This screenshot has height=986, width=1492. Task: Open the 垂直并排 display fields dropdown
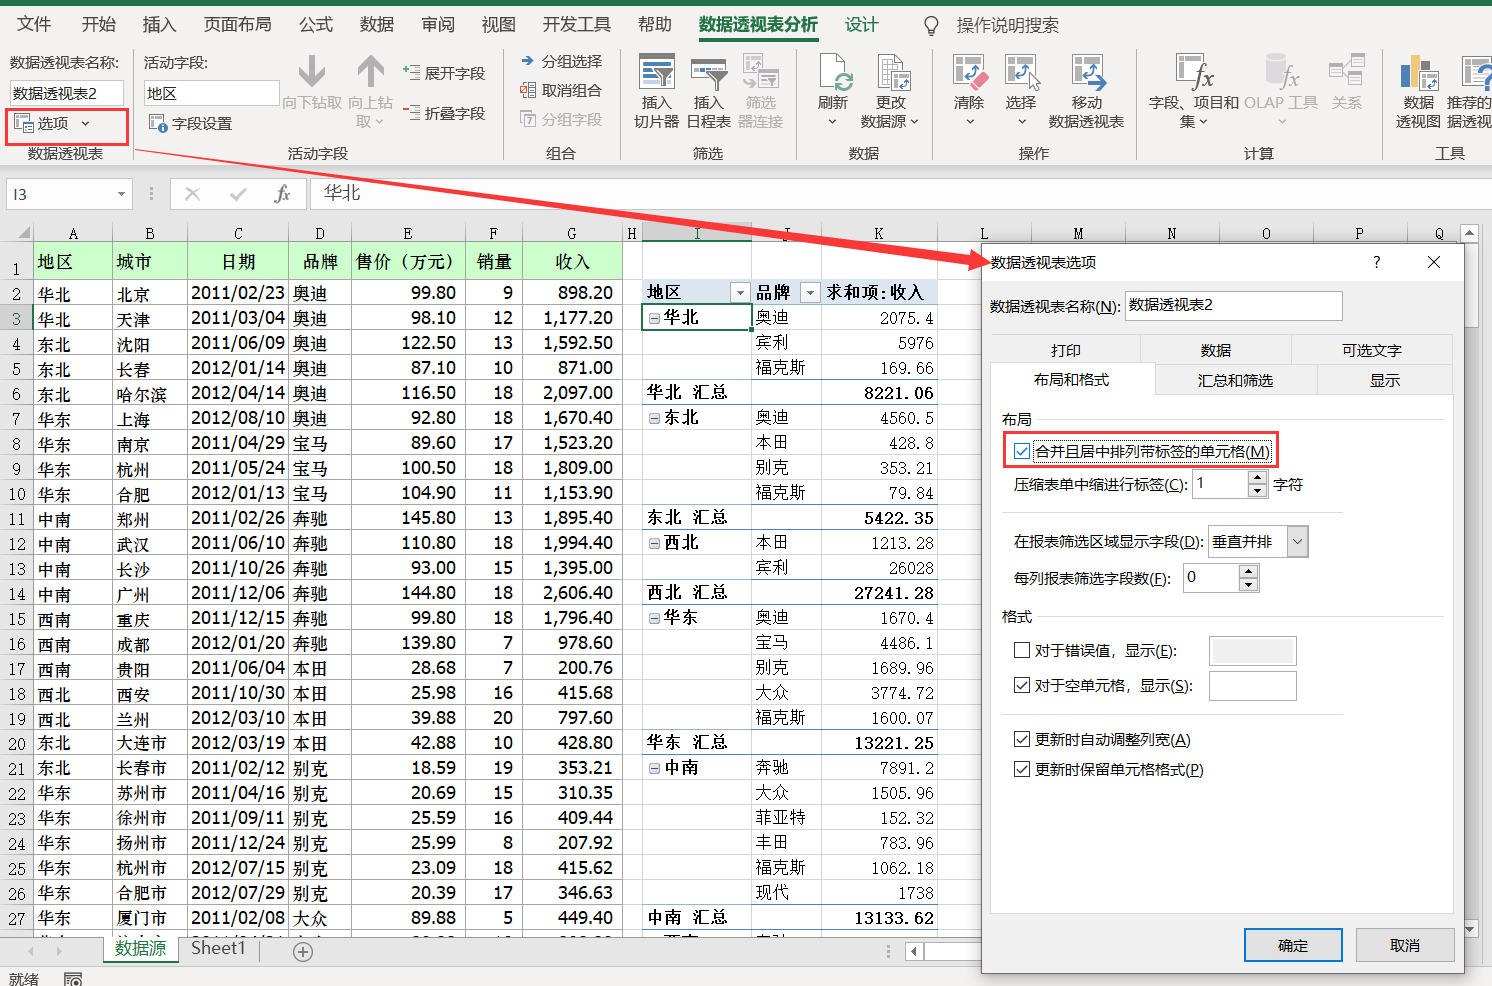[x=1297, y=541]
